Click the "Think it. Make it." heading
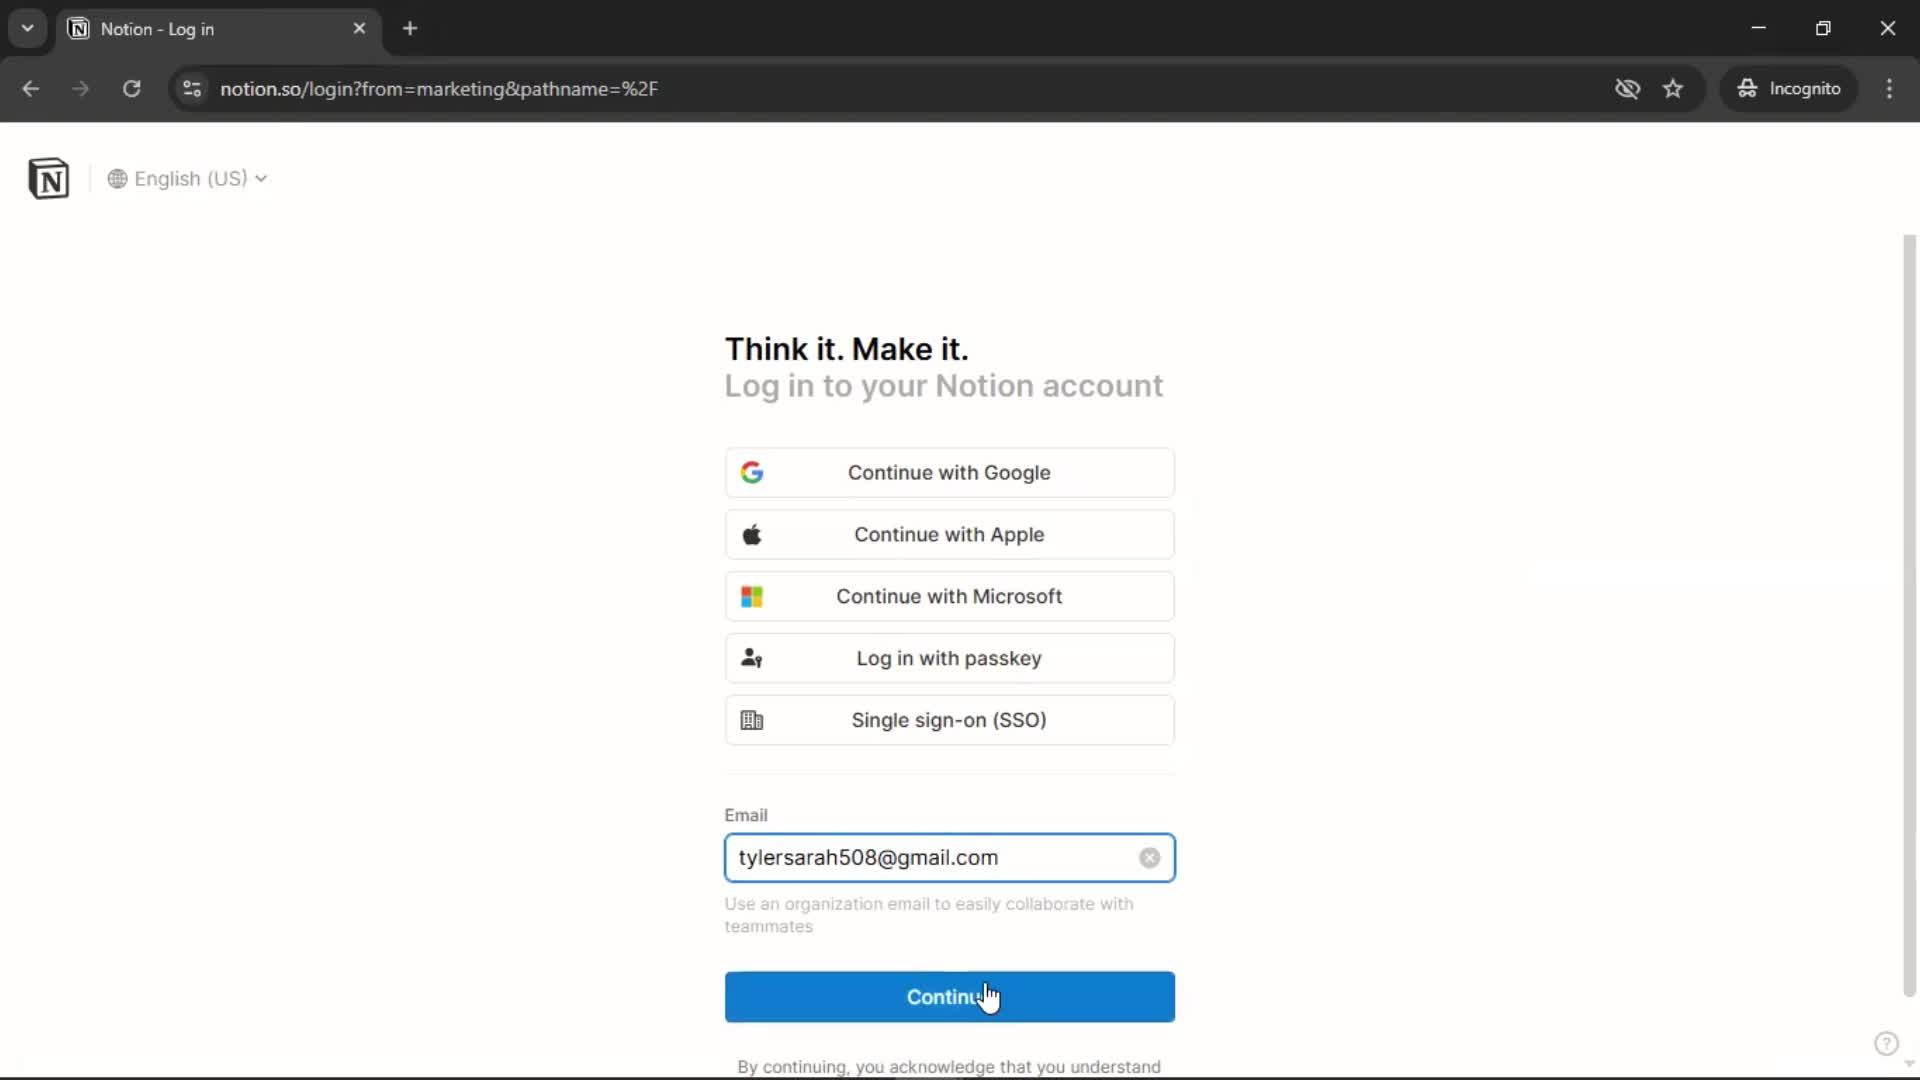1920x1080 pixels. pyautogui.click(x=846, y=349)
